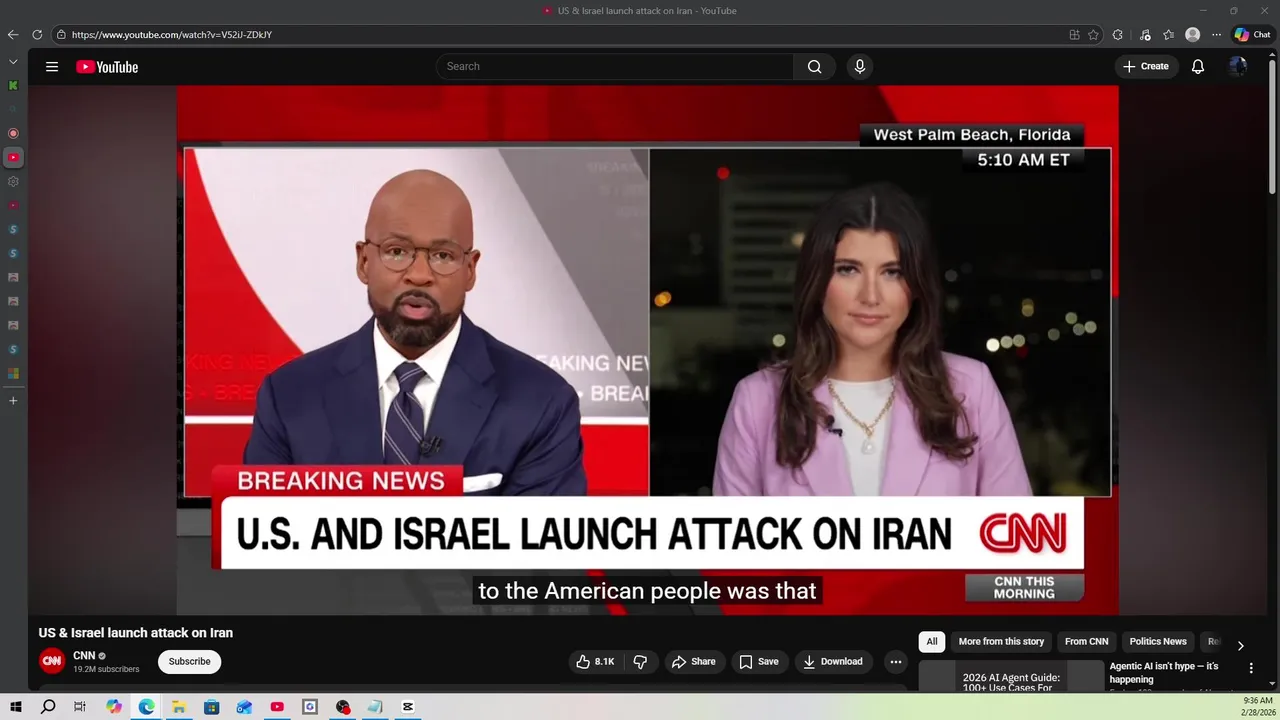Select the More from this story chip

(1001, 642)
